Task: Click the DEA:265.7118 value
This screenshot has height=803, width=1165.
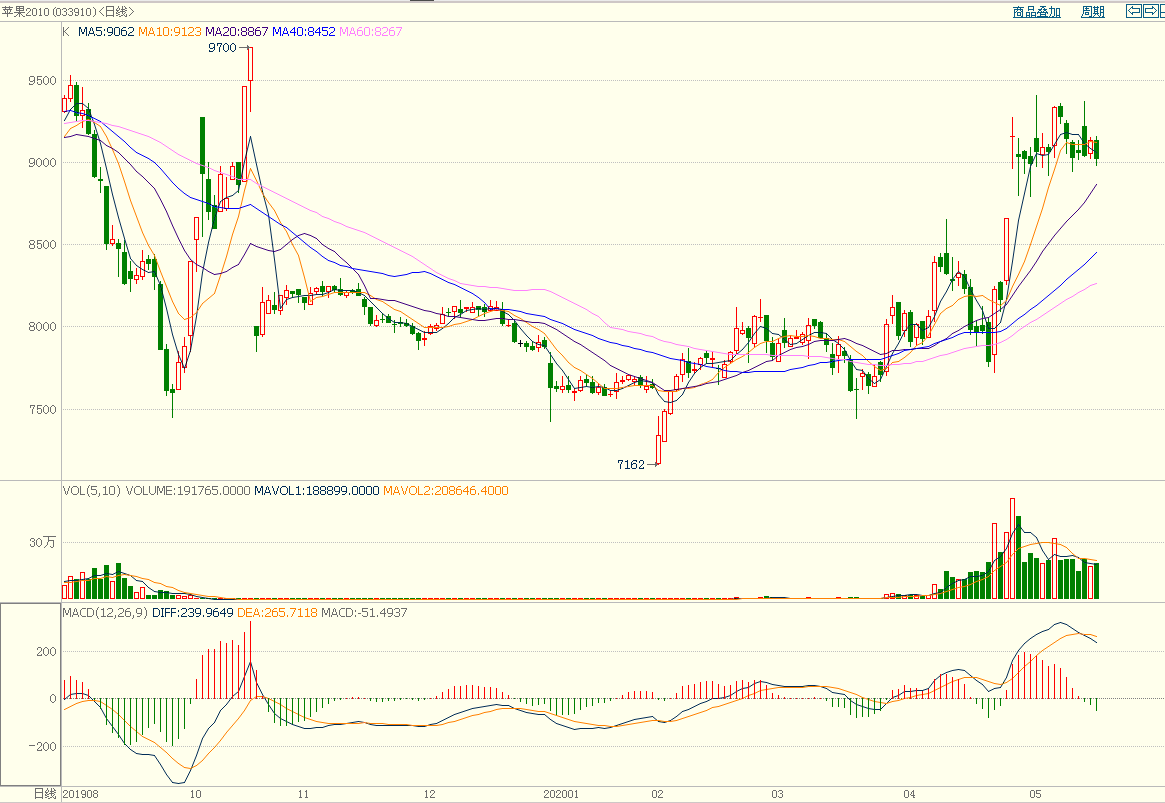Action: [x=277, y=612]
